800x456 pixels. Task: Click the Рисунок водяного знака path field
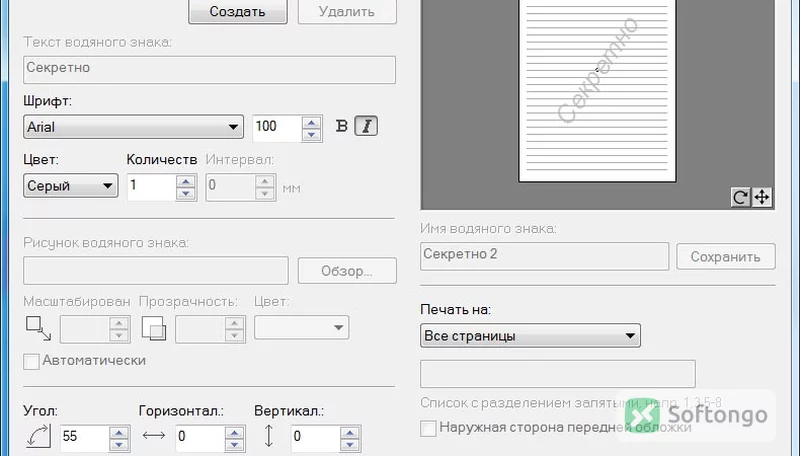(156, 270)
